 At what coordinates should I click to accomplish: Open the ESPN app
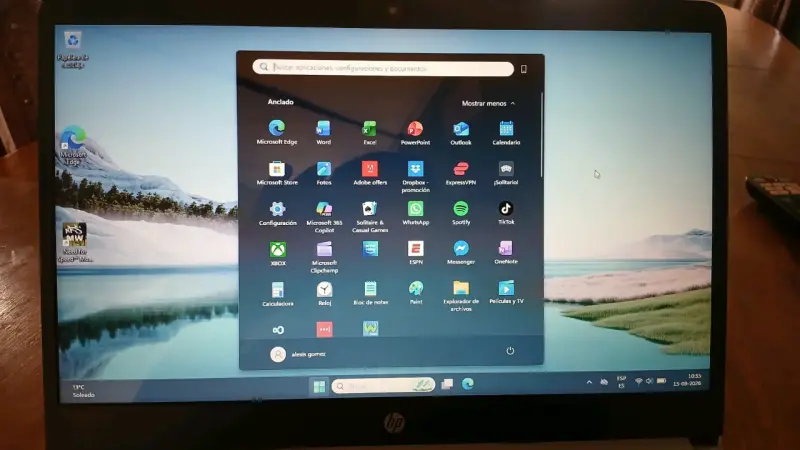click(416, 253)
